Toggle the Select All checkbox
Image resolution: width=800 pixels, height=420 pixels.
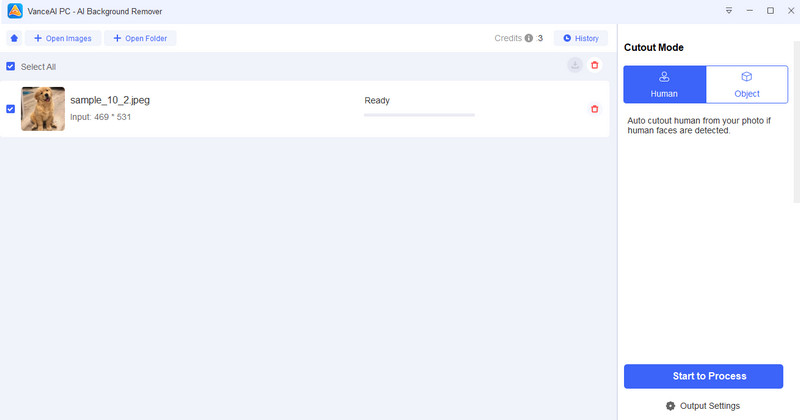11,66
